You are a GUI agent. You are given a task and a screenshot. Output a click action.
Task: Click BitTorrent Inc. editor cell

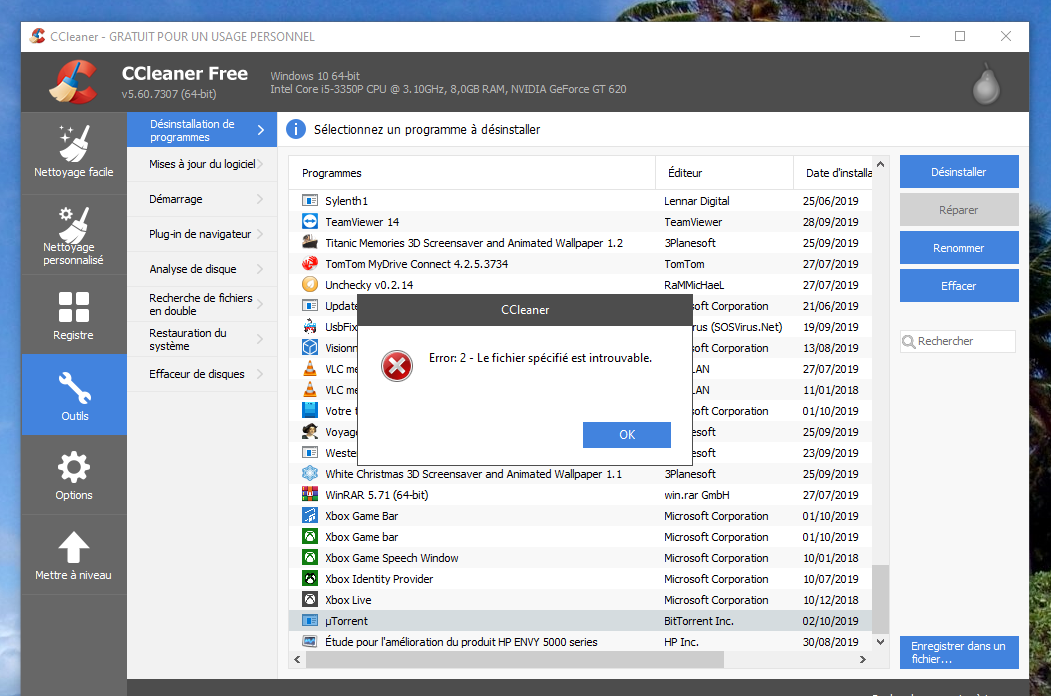pyautogui.click(x=698, y=621)
